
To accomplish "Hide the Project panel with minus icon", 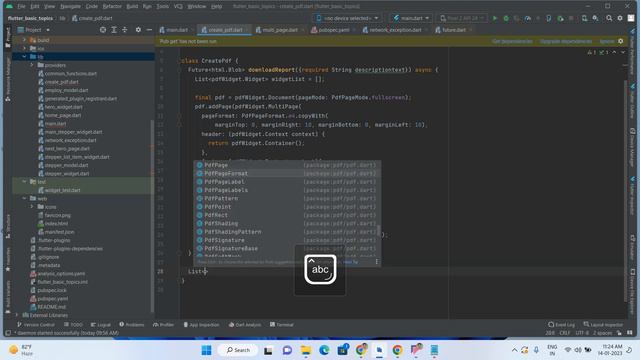I will (x=149, y=30).
